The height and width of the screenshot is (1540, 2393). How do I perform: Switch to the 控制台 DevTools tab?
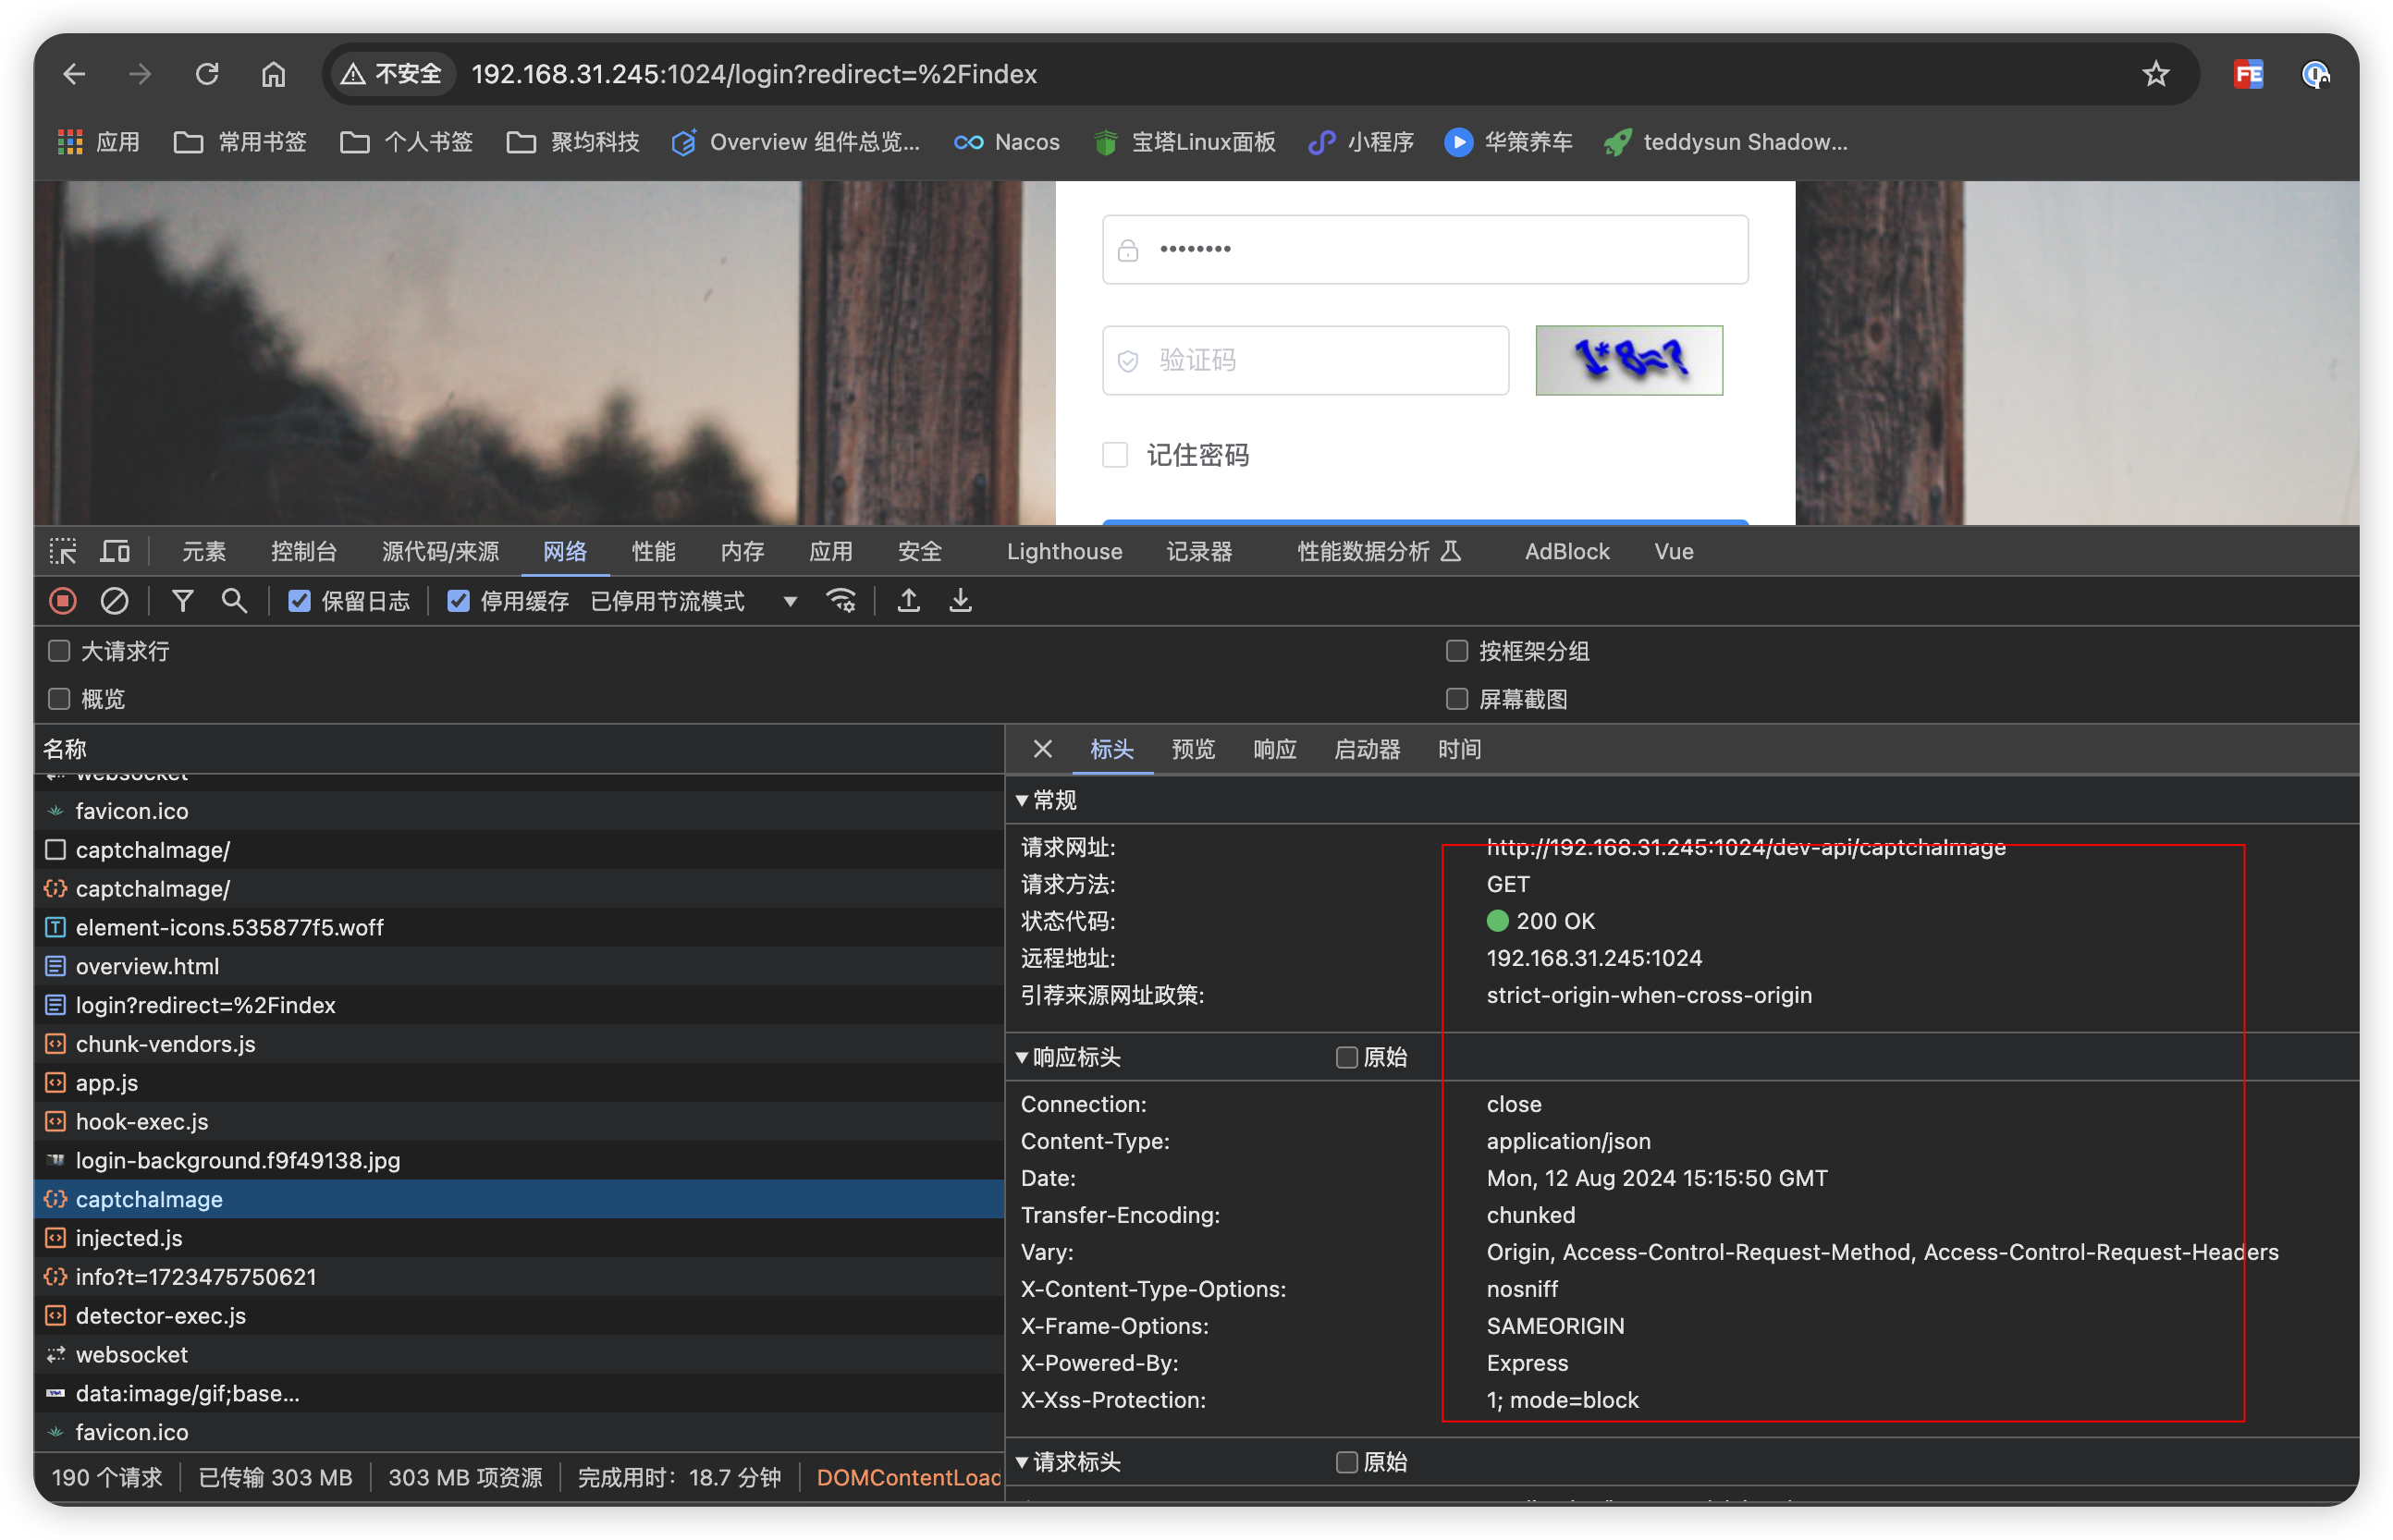304,551
